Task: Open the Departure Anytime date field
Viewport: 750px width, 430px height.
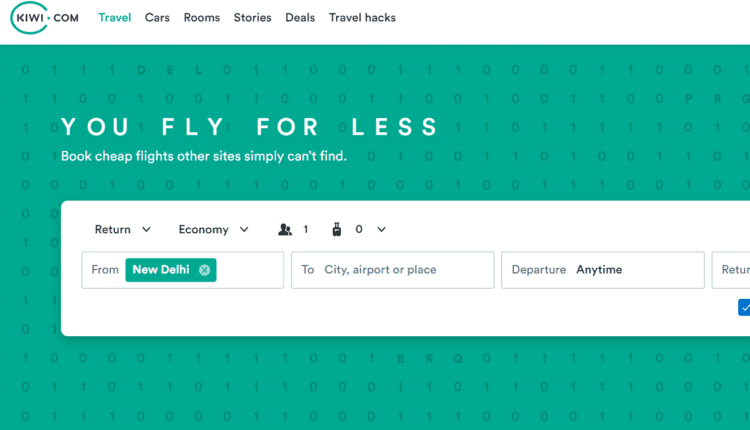Action: [x=603, y=270]
